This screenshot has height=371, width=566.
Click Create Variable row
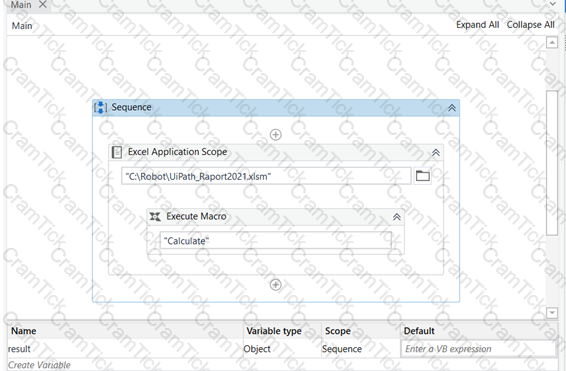[39, 365]
